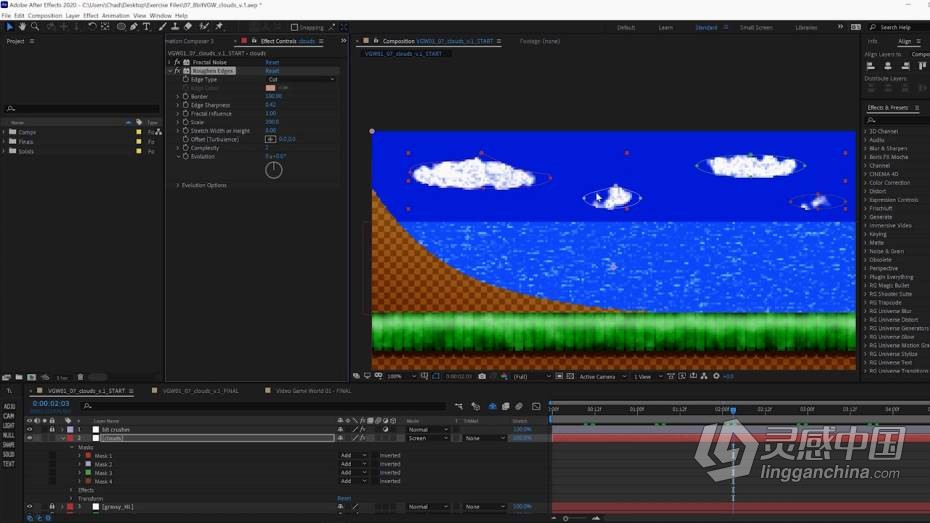Select the Type text tool
The height and width of the screenshot is (523, 930).
[146, 27]
